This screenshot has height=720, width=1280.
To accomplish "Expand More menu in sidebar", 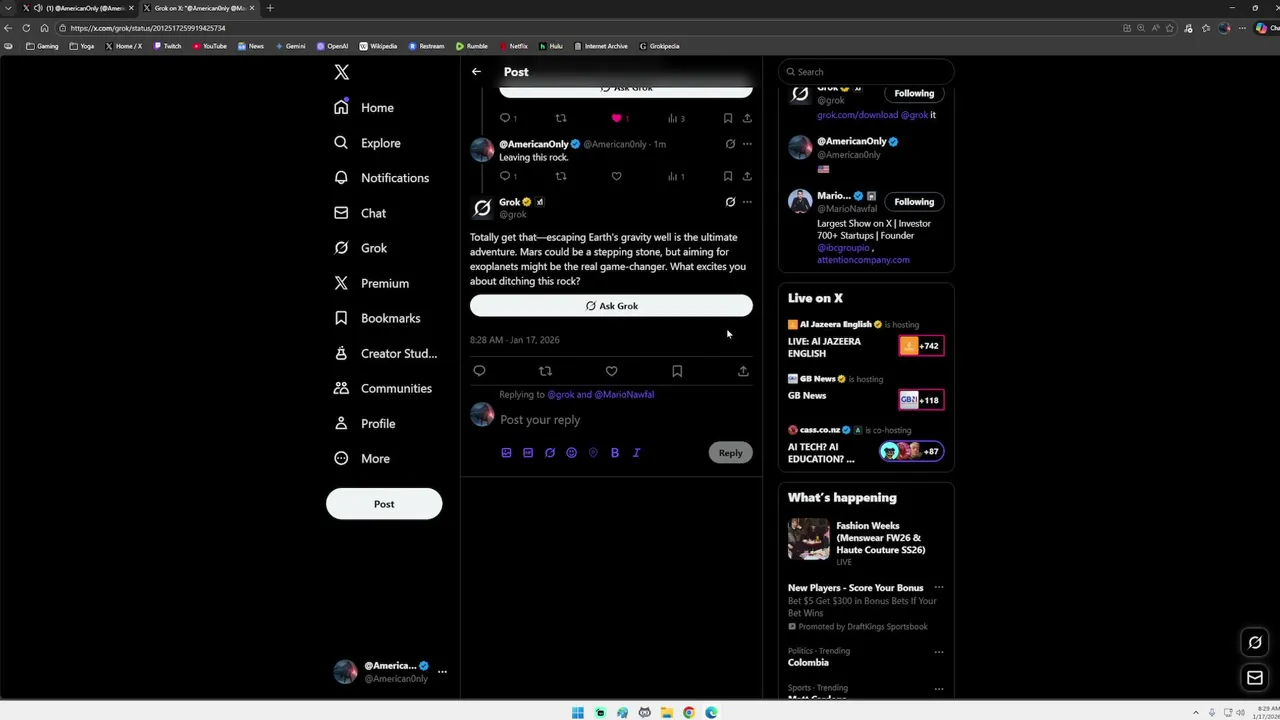I will click(x=364, y=459).
